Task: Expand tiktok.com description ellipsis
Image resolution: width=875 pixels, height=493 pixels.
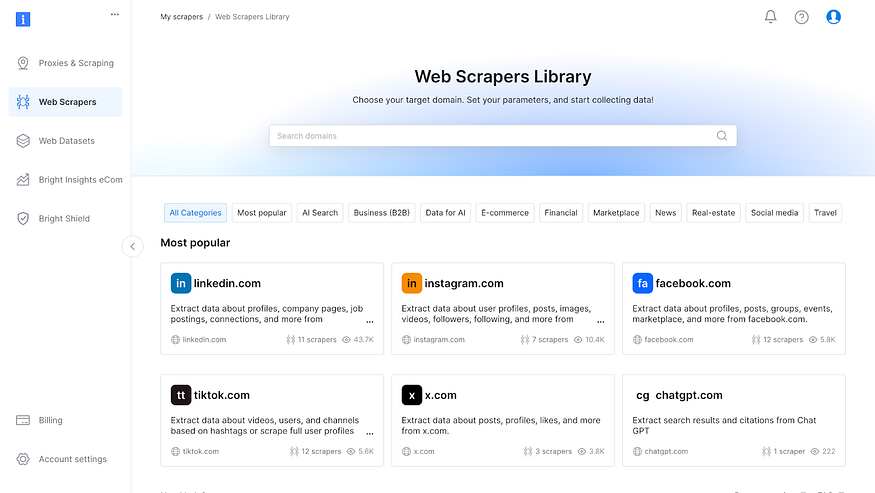Action: tap(370, 433)
